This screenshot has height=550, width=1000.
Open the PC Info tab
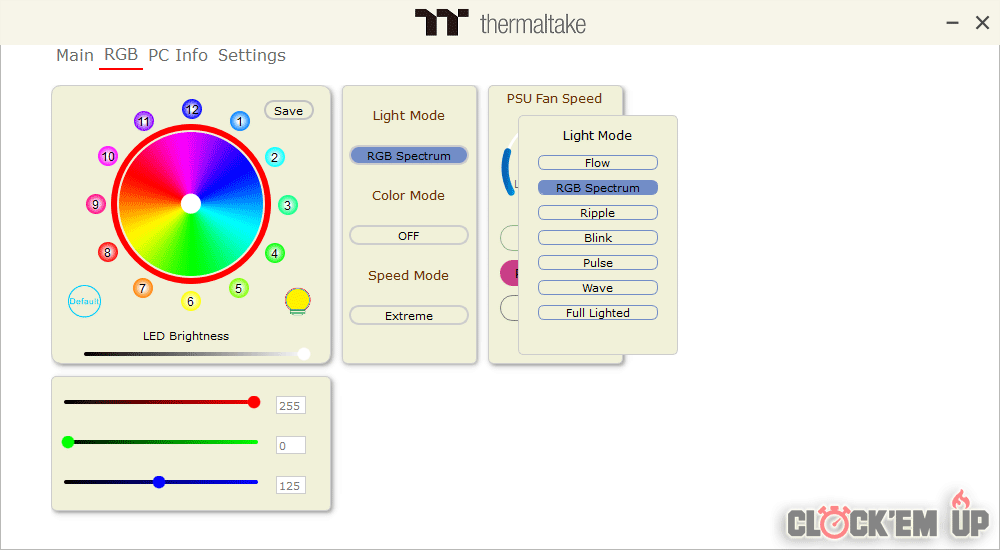coord(178,56)
